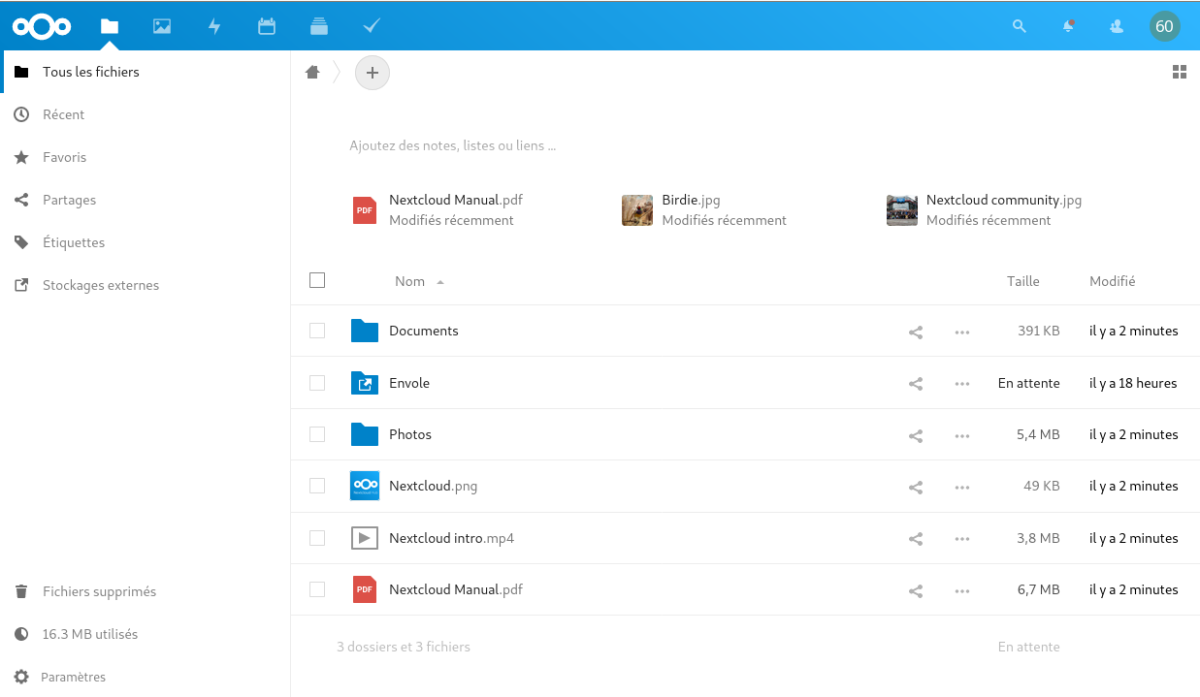Go to home folder breadcrumb icon
This screenshot has width=1200, height=697.
[x=312, y=72]
